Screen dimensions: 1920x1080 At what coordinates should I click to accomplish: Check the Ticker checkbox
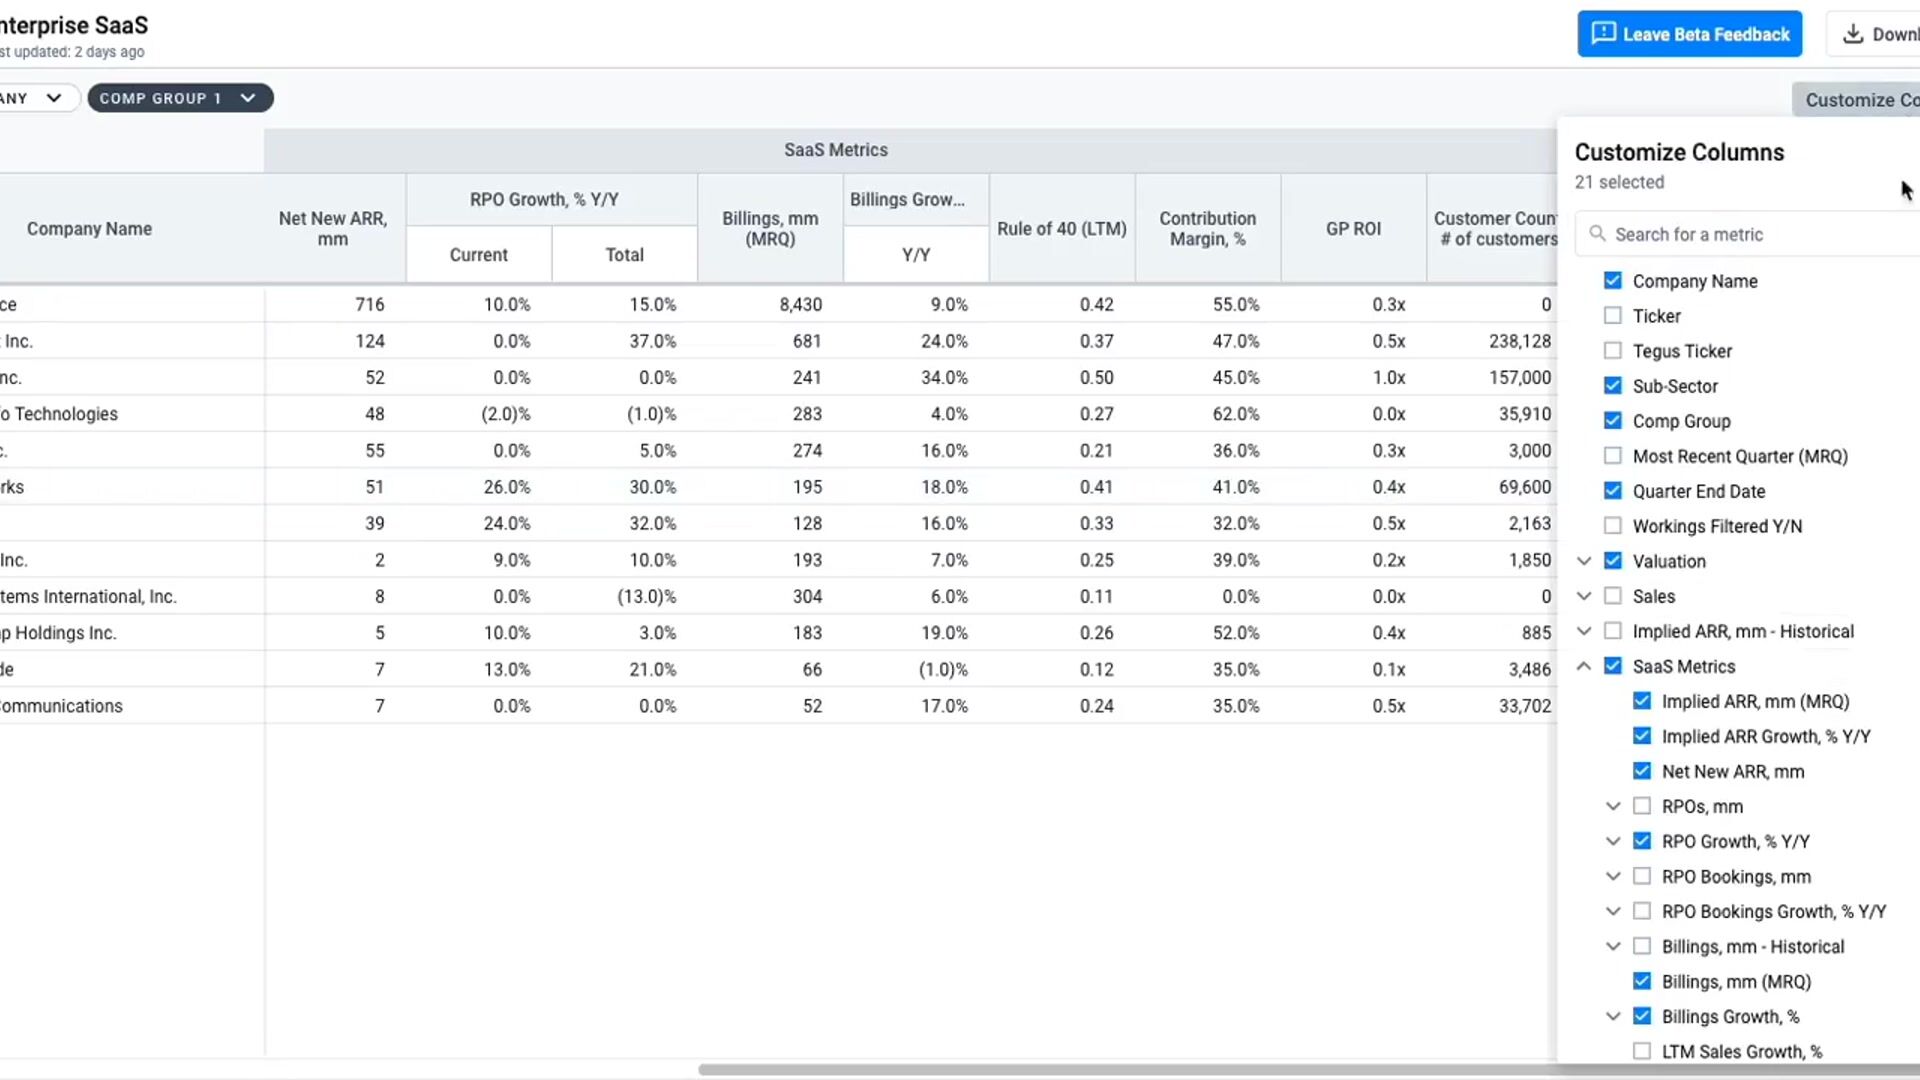coord(1612,316)
